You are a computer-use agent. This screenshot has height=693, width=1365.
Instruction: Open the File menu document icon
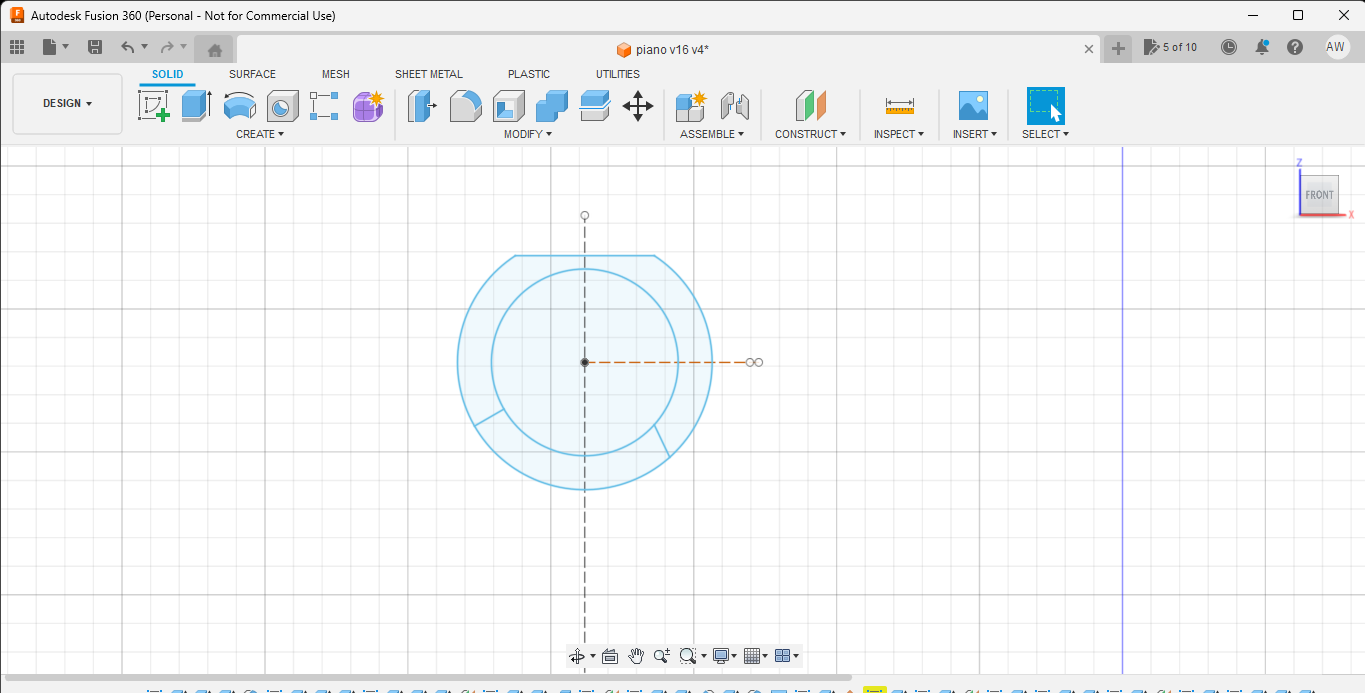point(50,47)
